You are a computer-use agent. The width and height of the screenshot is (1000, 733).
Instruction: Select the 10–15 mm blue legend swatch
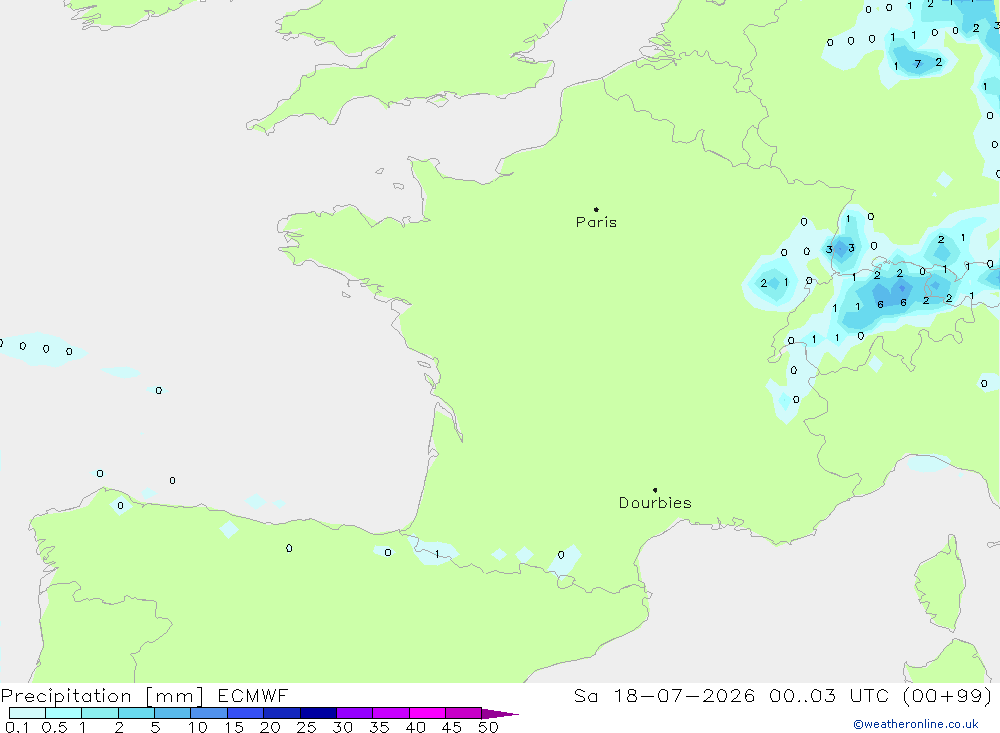click(209, 713)
